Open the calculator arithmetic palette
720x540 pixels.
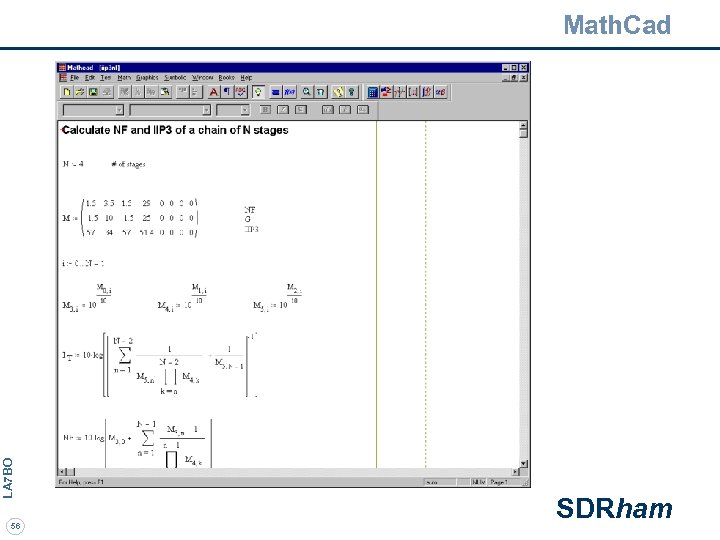tap(372, 92)
